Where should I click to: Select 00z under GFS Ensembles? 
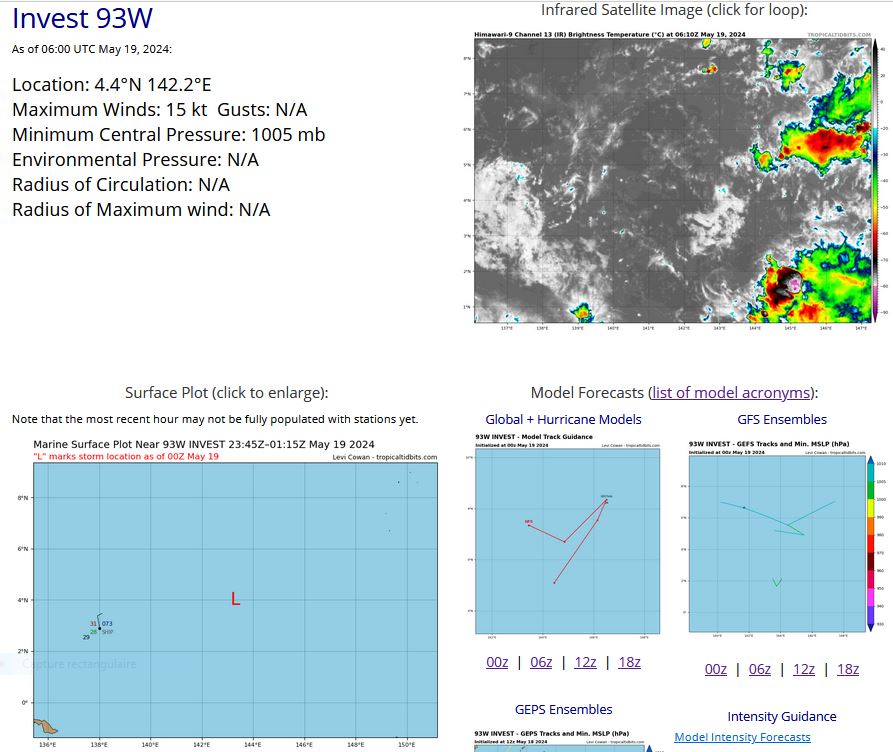(716, 669)
